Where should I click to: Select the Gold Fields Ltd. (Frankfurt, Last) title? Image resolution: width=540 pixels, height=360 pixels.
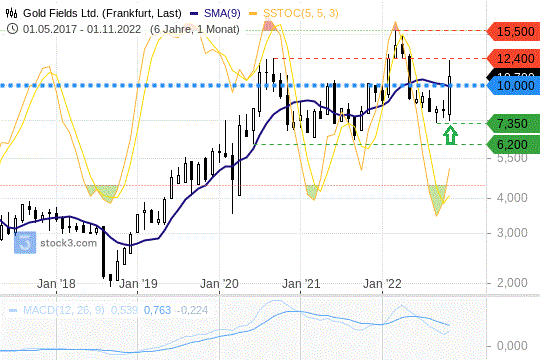(102, 13)
